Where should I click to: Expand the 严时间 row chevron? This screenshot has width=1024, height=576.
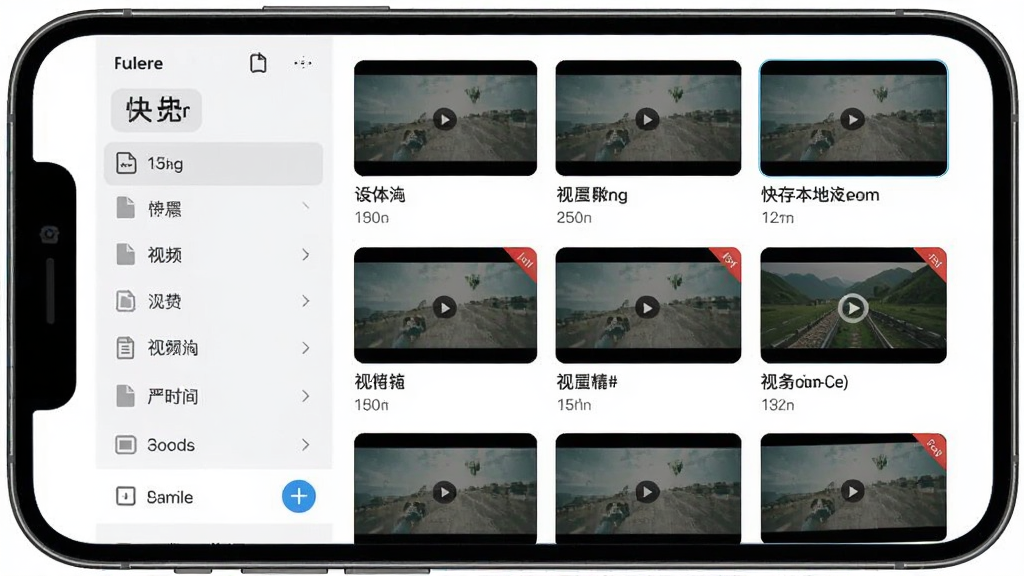[x=306, y=396]
